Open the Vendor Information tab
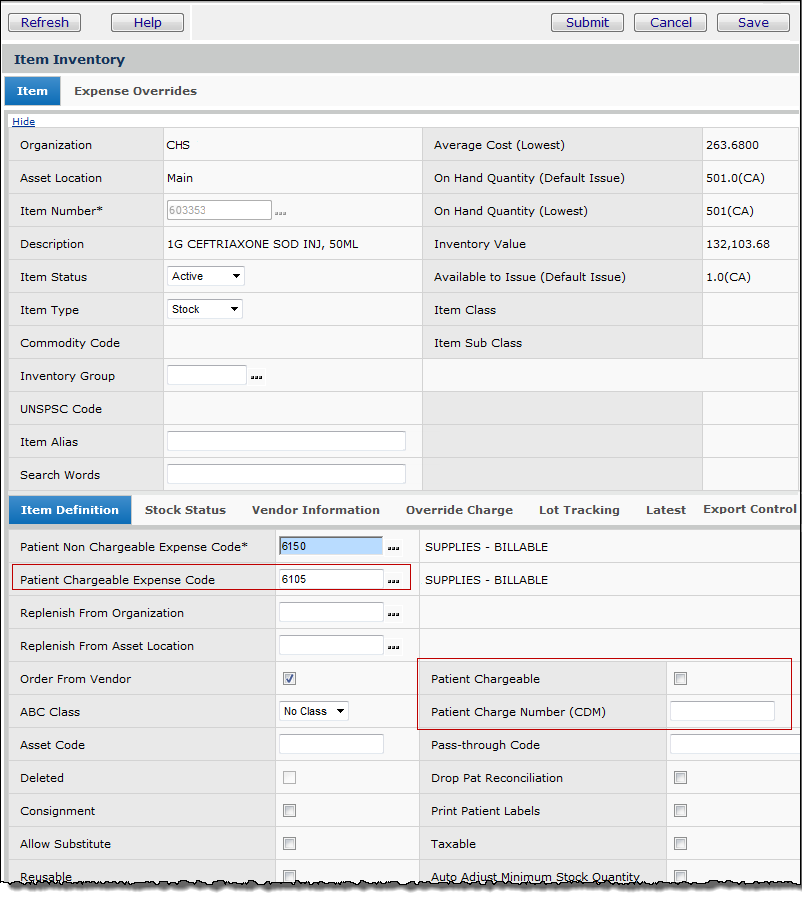Viewport: 802px width, 901px height. pos(315,510)
